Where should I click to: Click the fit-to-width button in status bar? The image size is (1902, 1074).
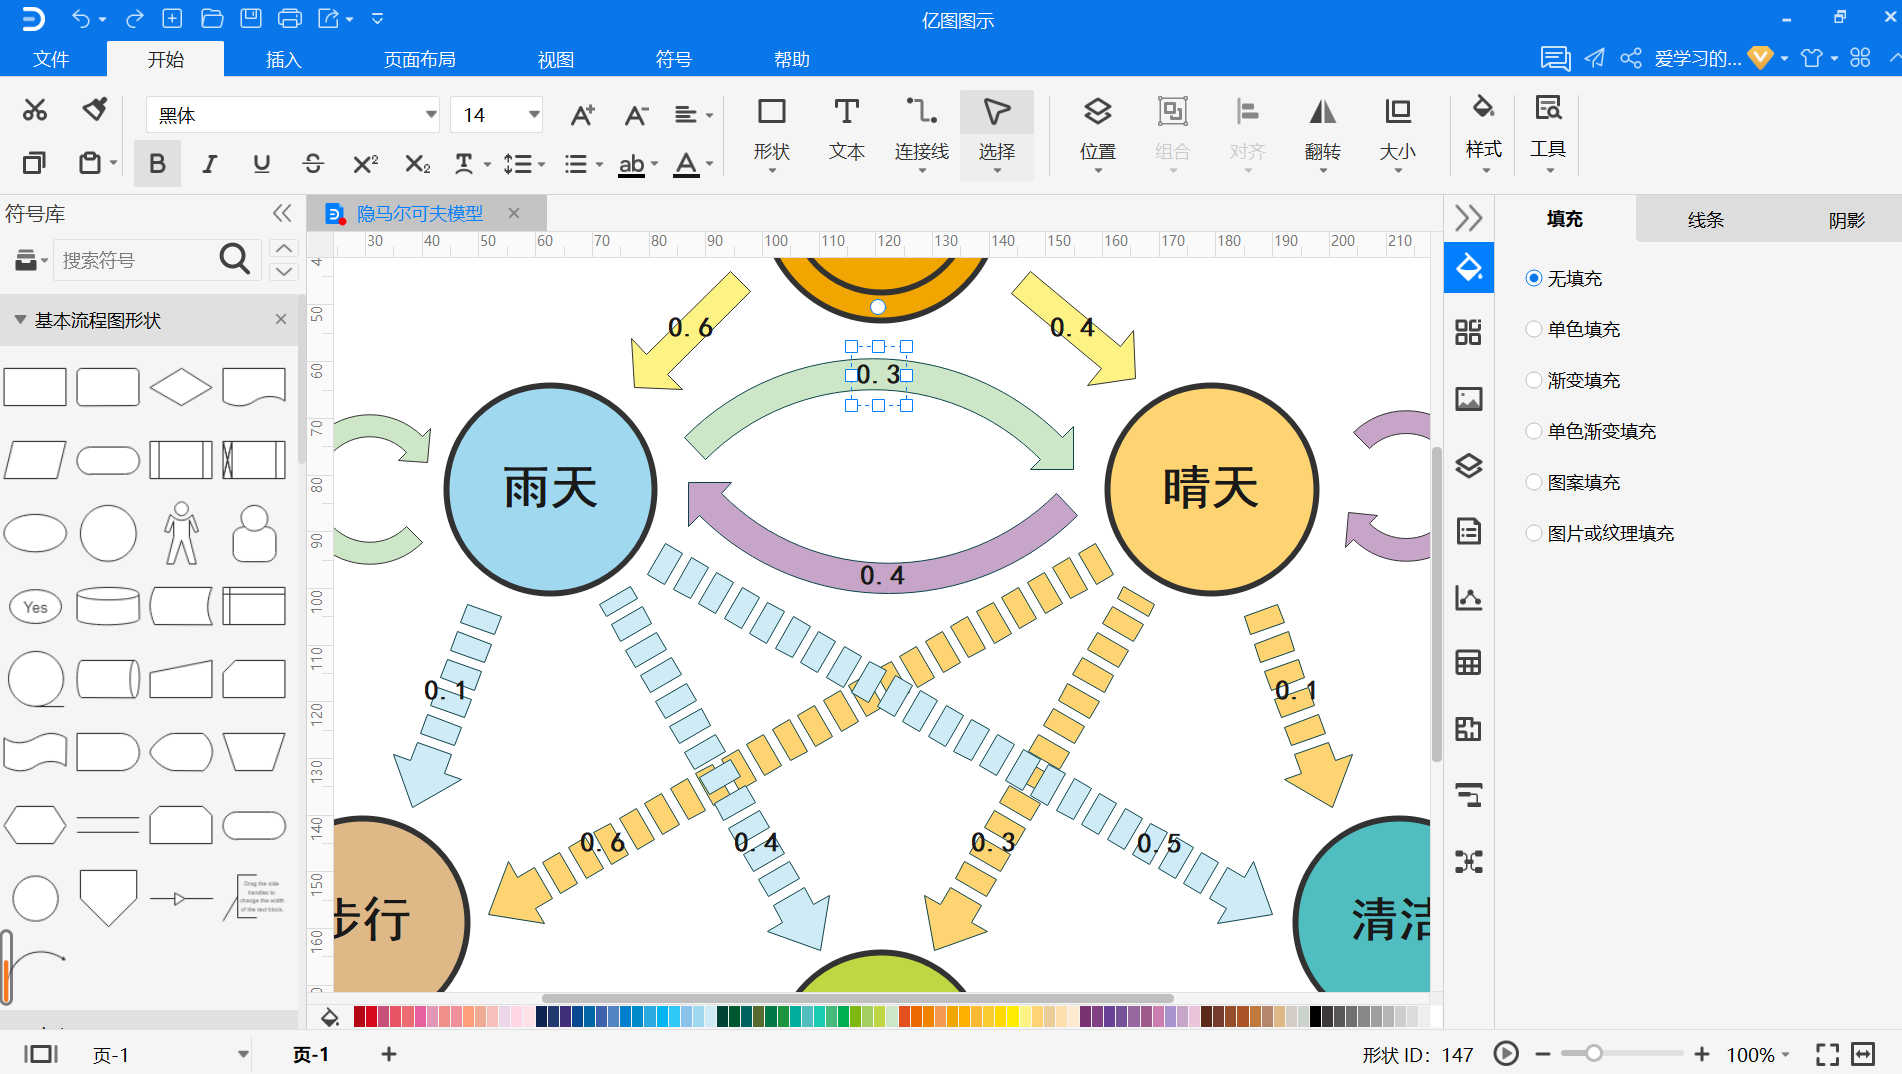pyautogui.click(x=1864, y=1054)
